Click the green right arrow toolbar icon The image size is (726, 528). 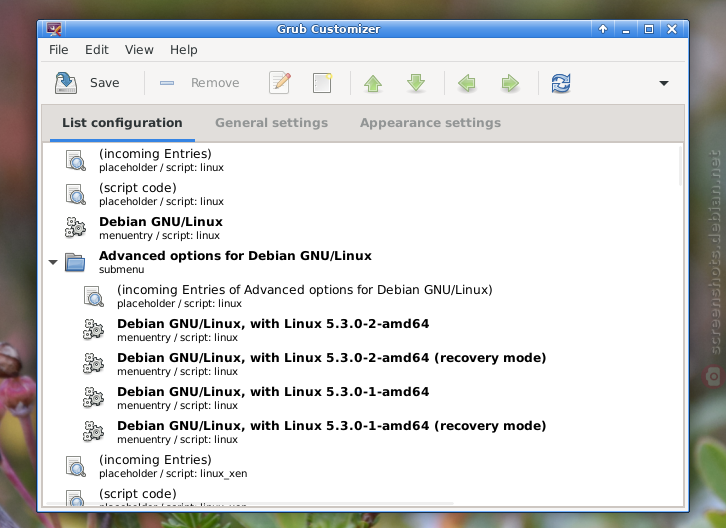click(x=510, y=83)
